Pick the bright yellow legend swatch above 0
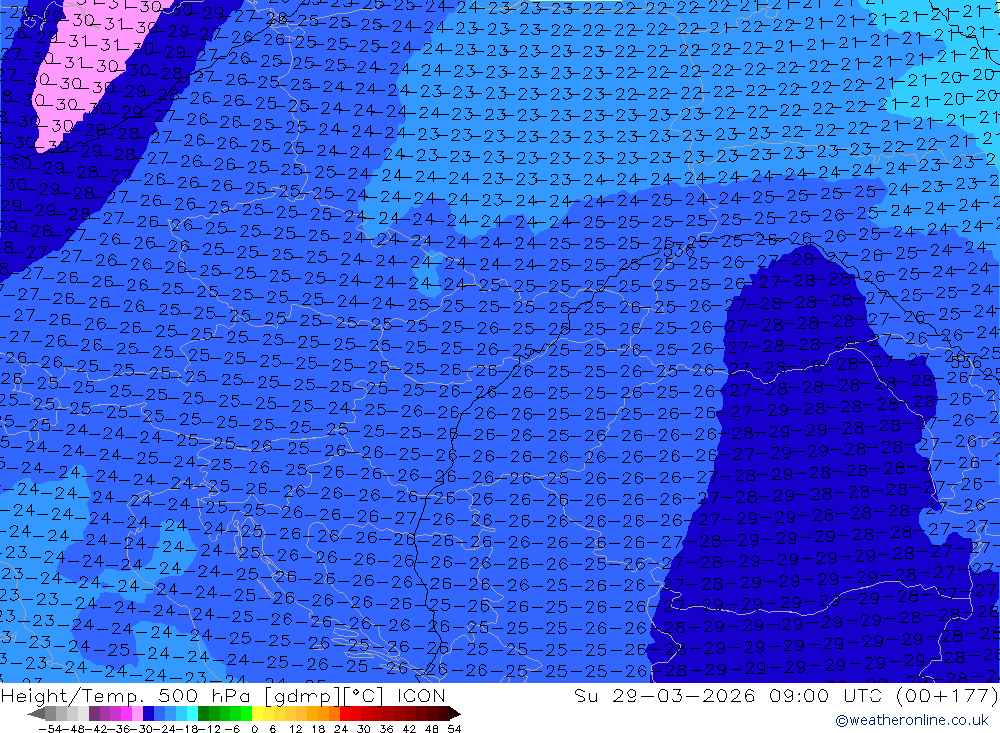 point(258,714)
